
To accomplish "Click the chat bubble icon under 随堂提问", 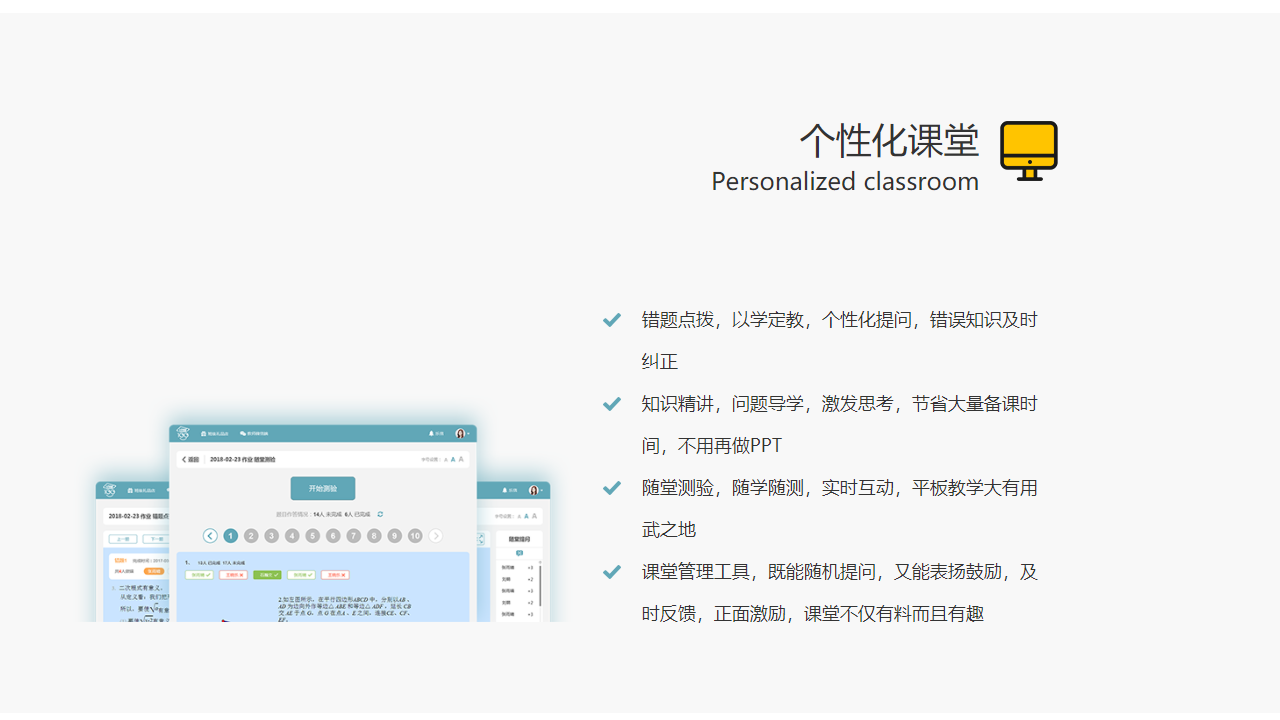I will point(520,553).
